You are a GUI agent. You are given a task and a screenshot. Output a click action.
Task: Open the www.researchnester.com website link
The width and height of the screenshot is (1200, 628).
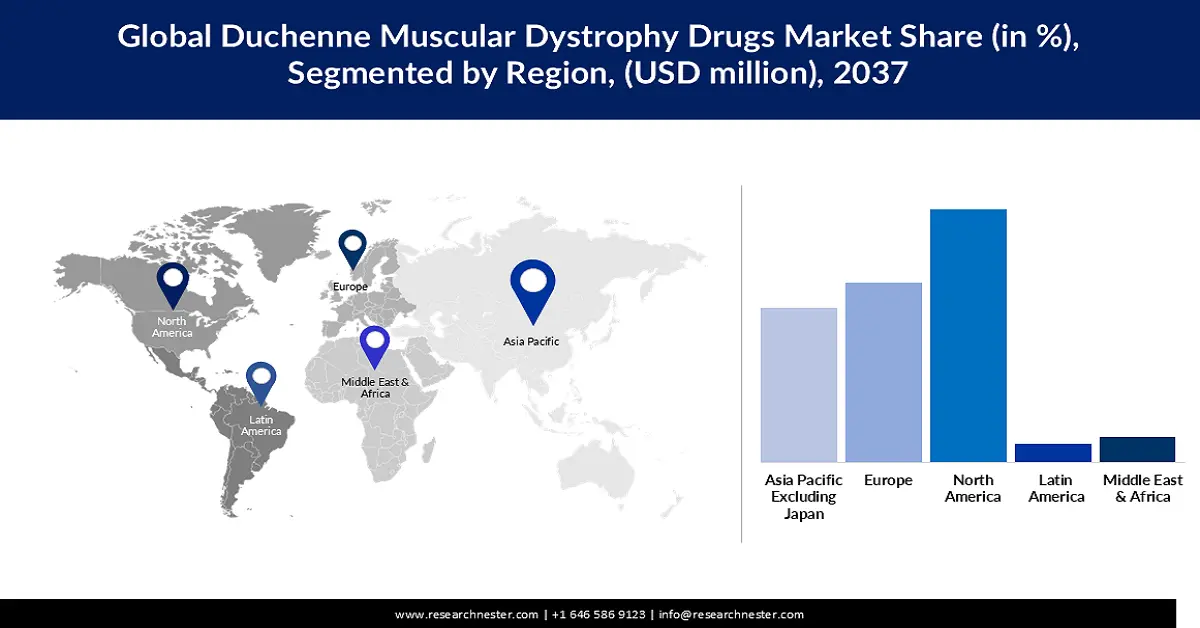[x=466, y=614]
